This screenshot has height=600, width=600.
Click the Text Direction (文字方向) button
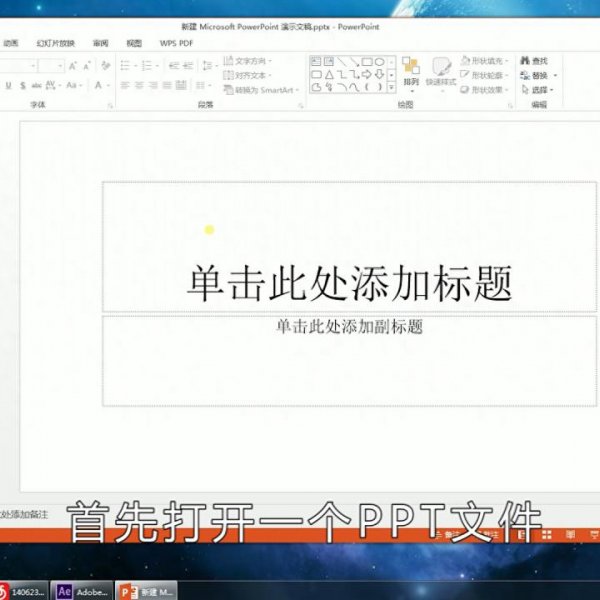[247, 61]
